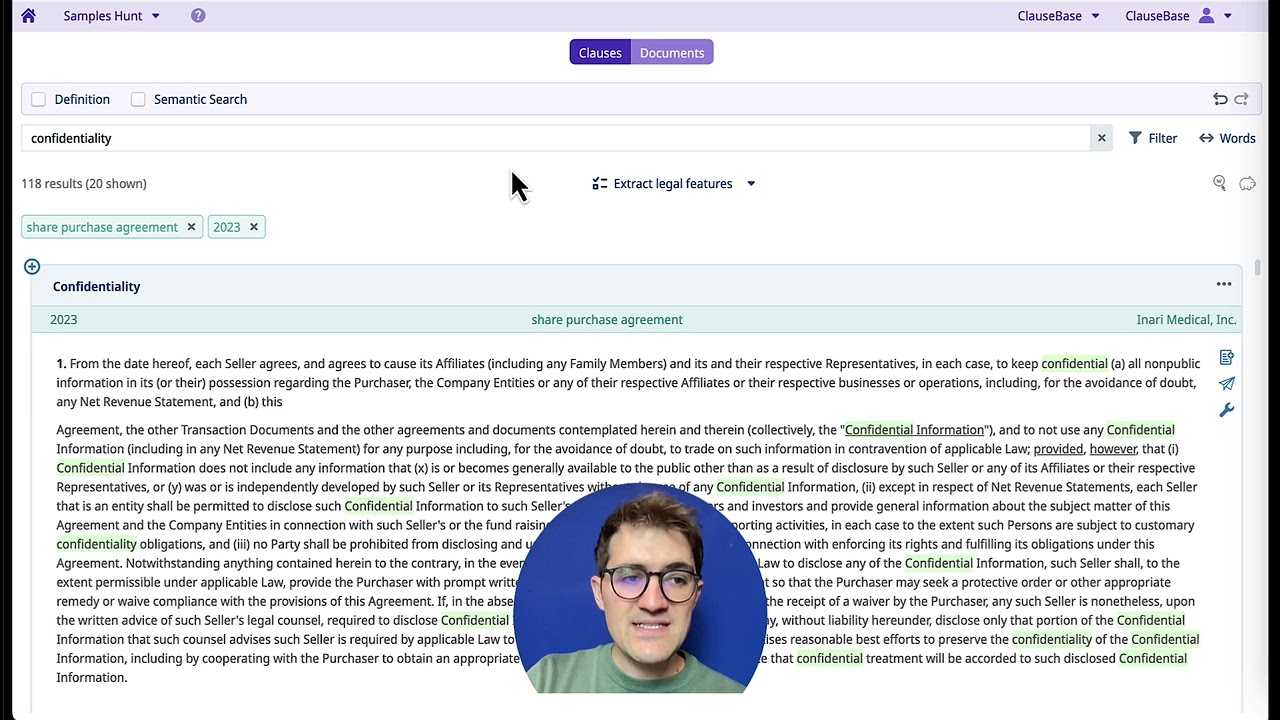Focus the confidentiality search field
The image size is (1280, 720).
pyautogui.click(x=555, y=138)
